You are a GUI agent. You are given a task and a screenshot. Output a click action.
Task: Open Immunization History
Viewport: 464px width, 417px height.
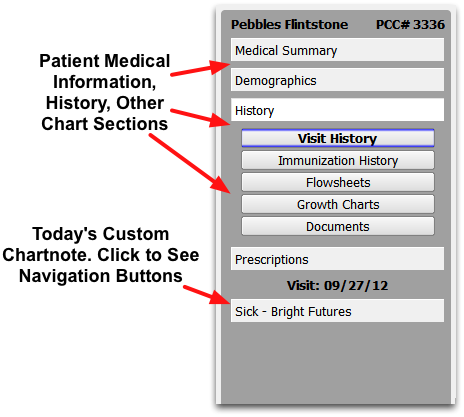click(338, 160)
